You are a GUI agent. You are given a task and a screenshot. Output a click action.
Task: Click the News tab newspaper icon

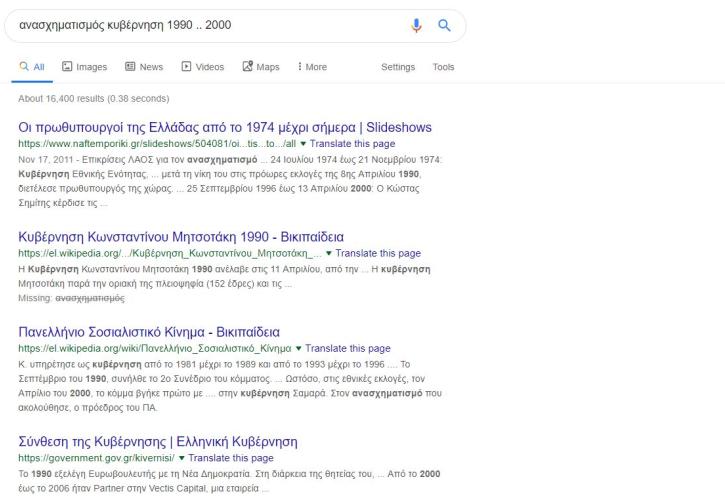(130, 67)
